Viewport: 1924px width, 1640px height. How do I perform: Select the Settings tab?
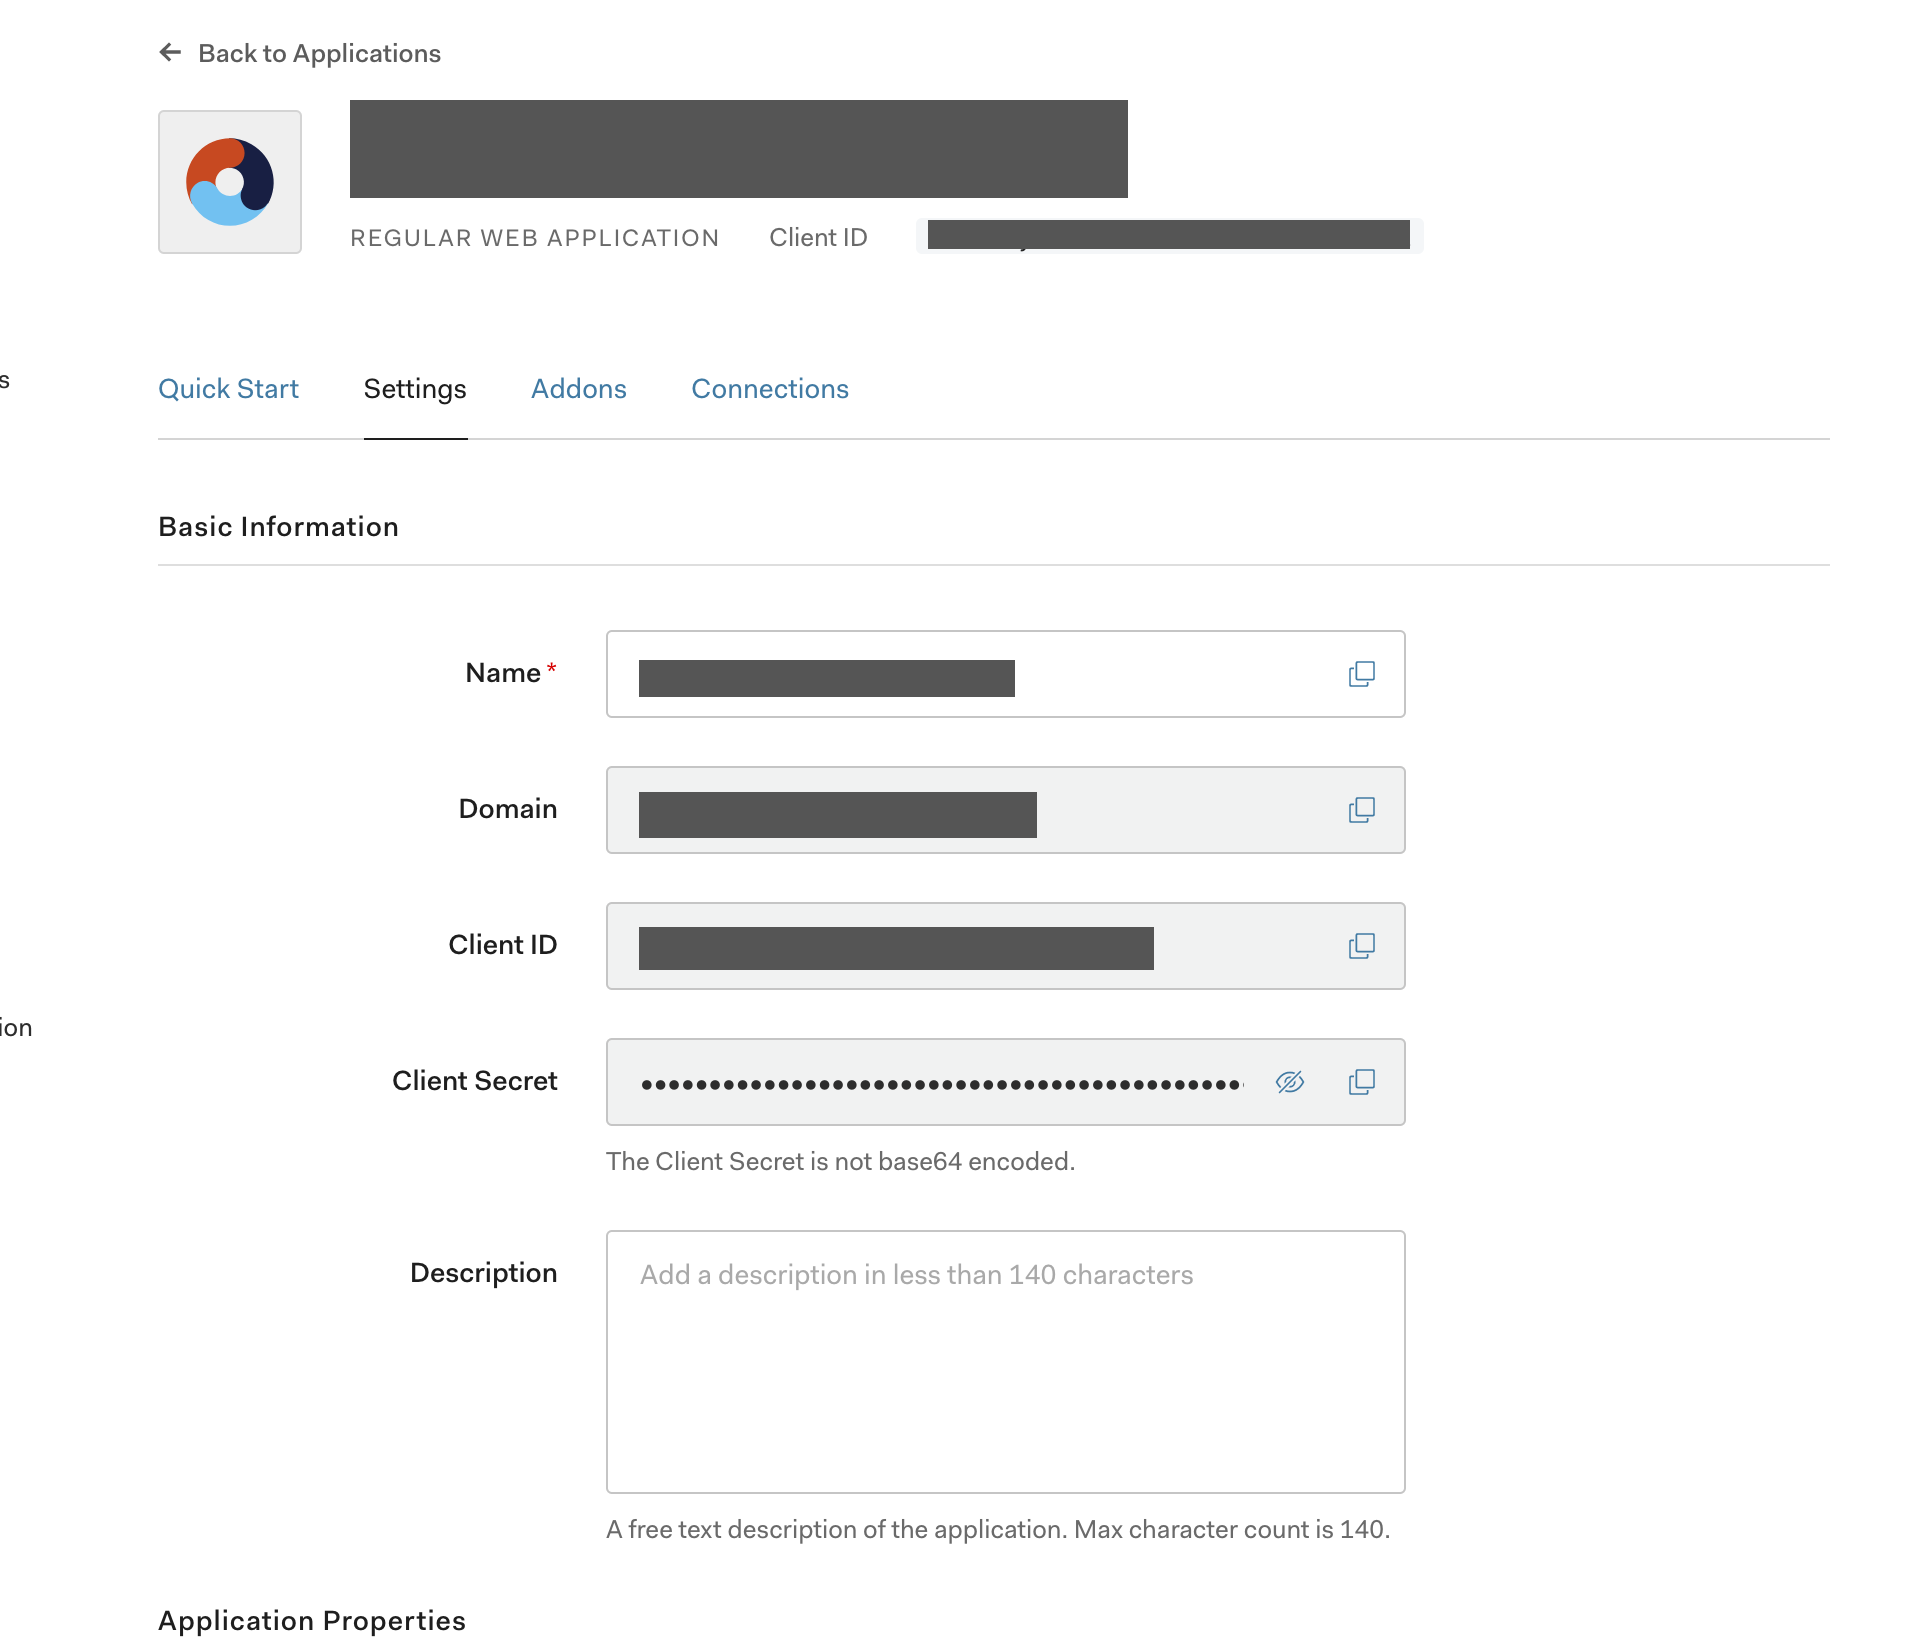pos(415,389)
